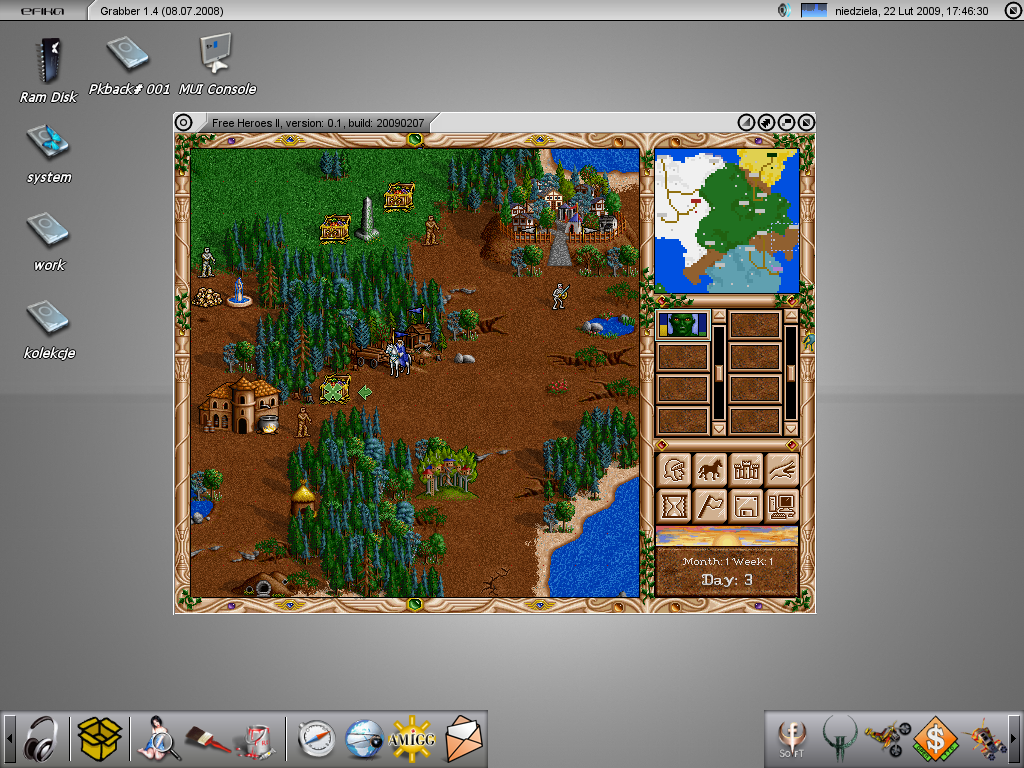Click skeleton monster on the dirt road
This screenshot has height=768, width=1024.
(x=560, y=296)
